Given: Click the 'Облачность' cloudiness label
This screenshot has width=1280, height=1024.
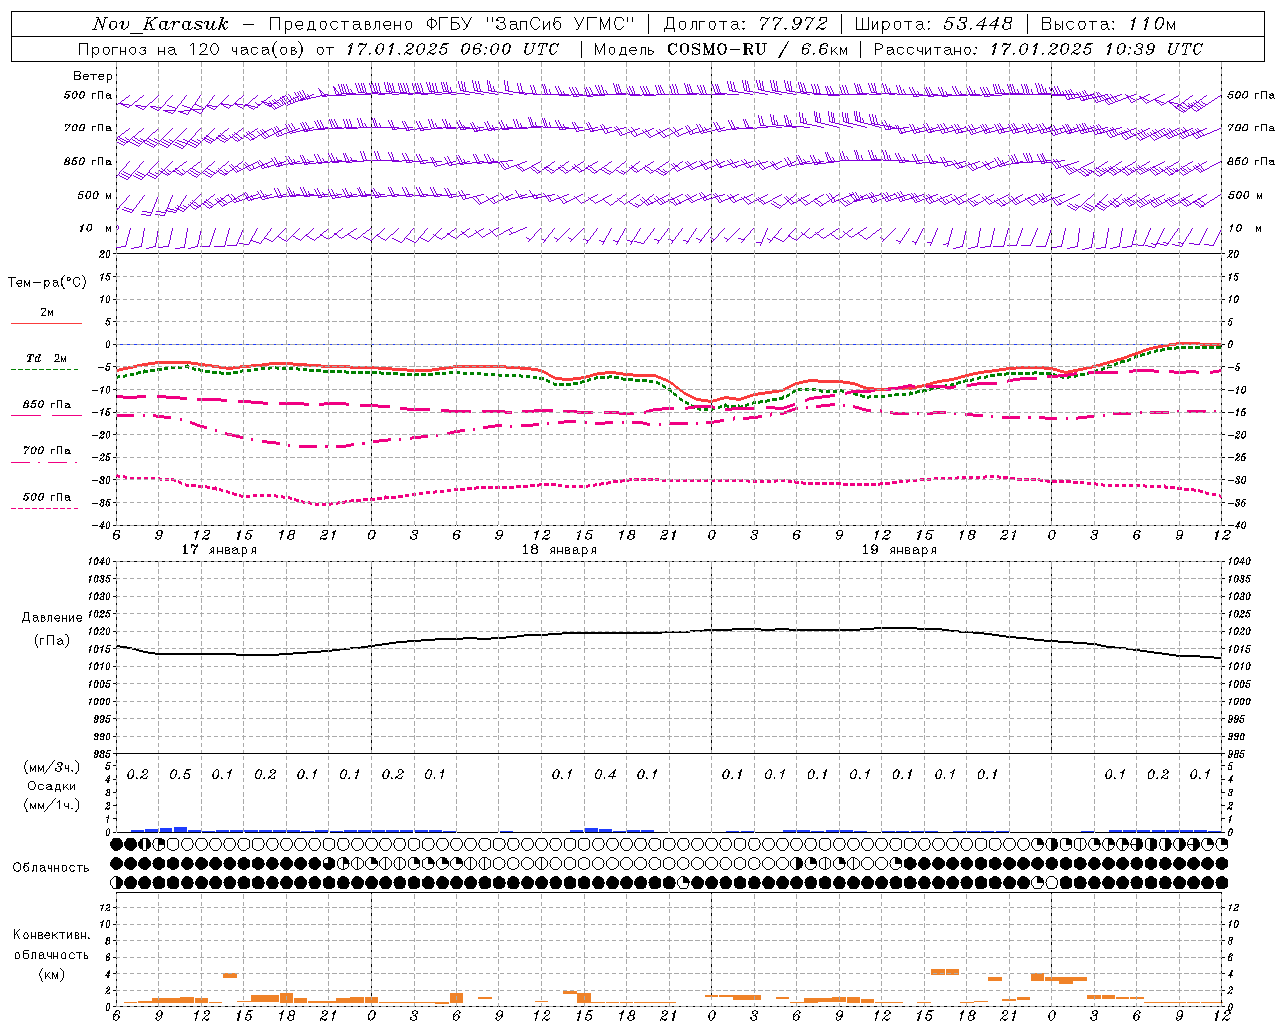Looking at the screenshot, I should [51, 868].
